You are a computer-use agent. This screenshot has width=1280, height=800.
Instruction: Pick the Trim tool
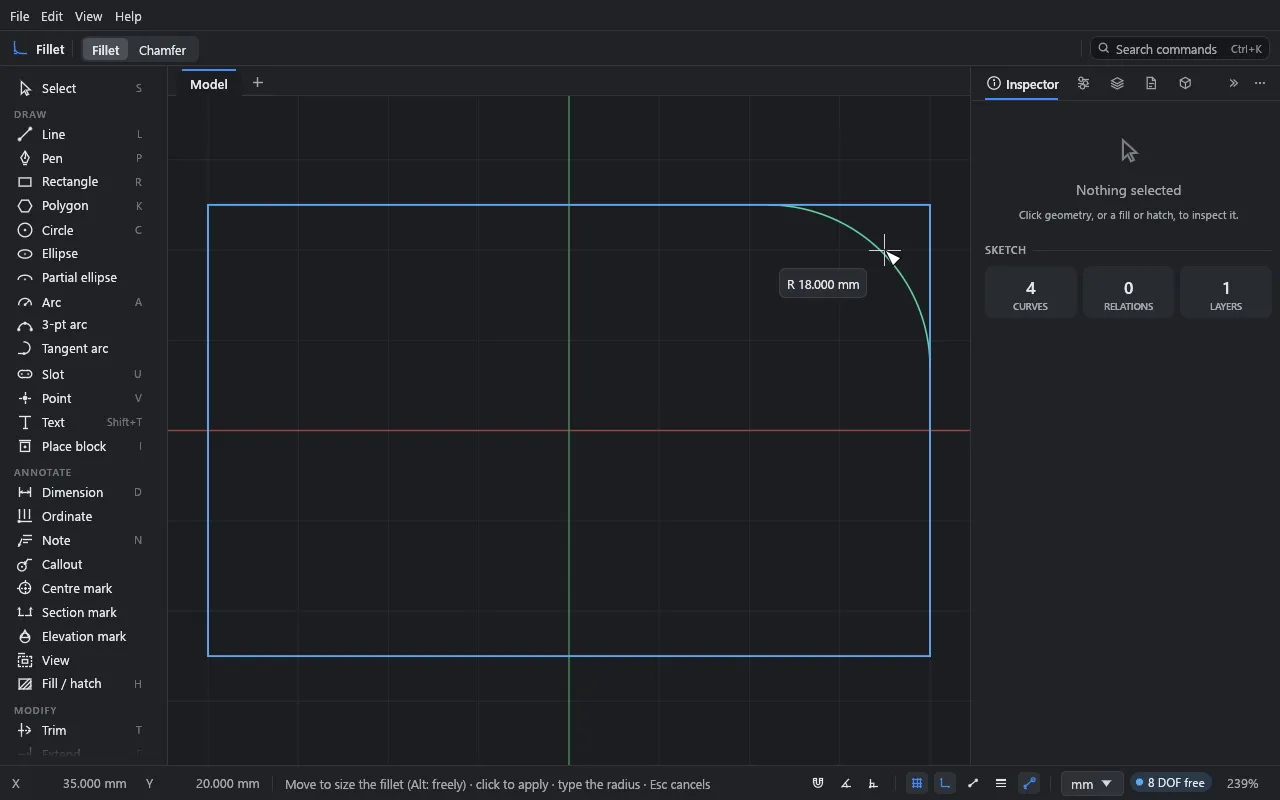click(x=80, y=730)
